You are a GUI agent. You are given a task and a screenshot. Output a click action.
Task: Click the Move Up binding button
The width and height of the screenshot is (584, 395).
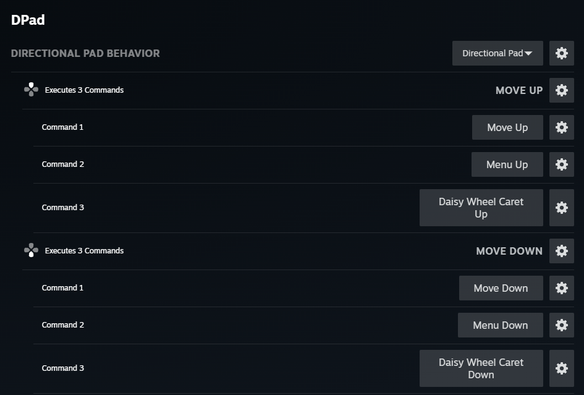pyautogui.click(x=507, y=127)
